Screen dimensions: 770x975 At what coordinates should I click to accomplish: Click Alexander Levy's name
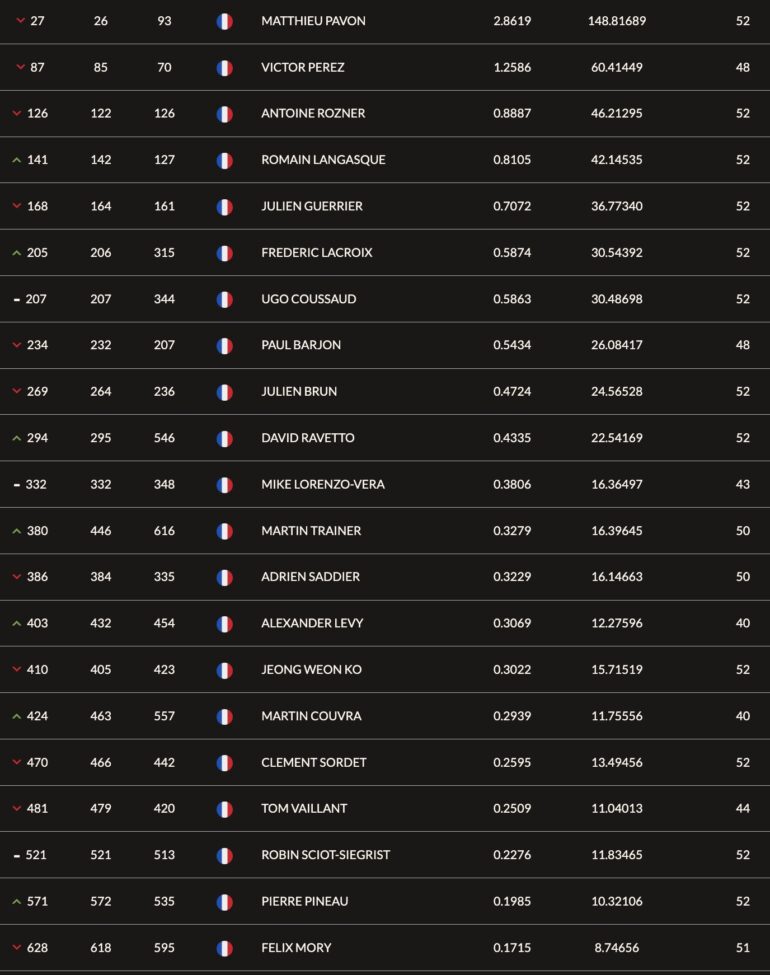point(312,623)
